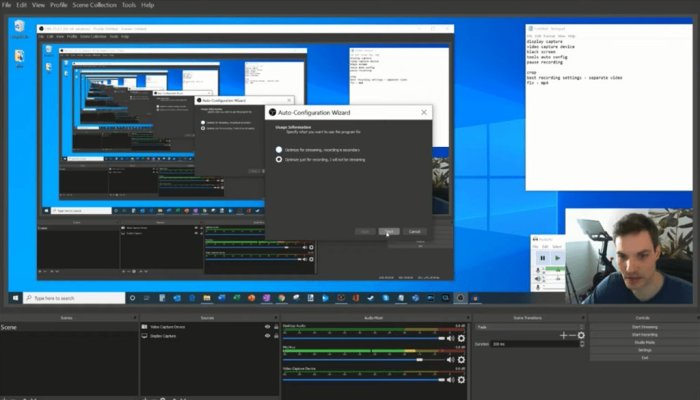700x400 pixels.
Task: Open transition properties gear icon
Action: click(581, 335)
